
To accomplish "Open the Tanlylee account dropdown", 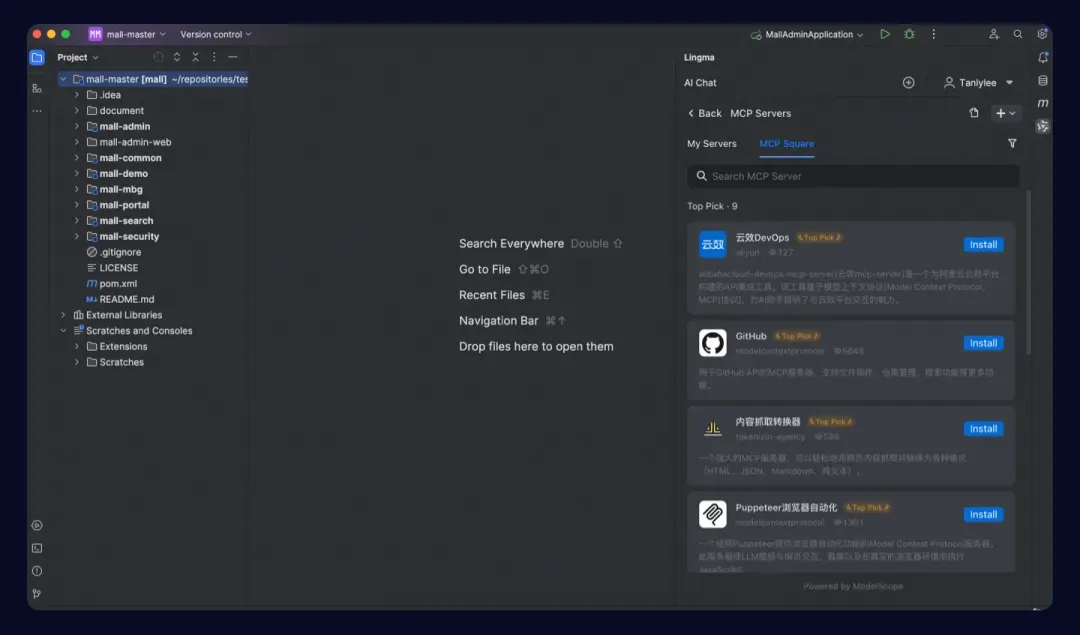I will (978, 83).
